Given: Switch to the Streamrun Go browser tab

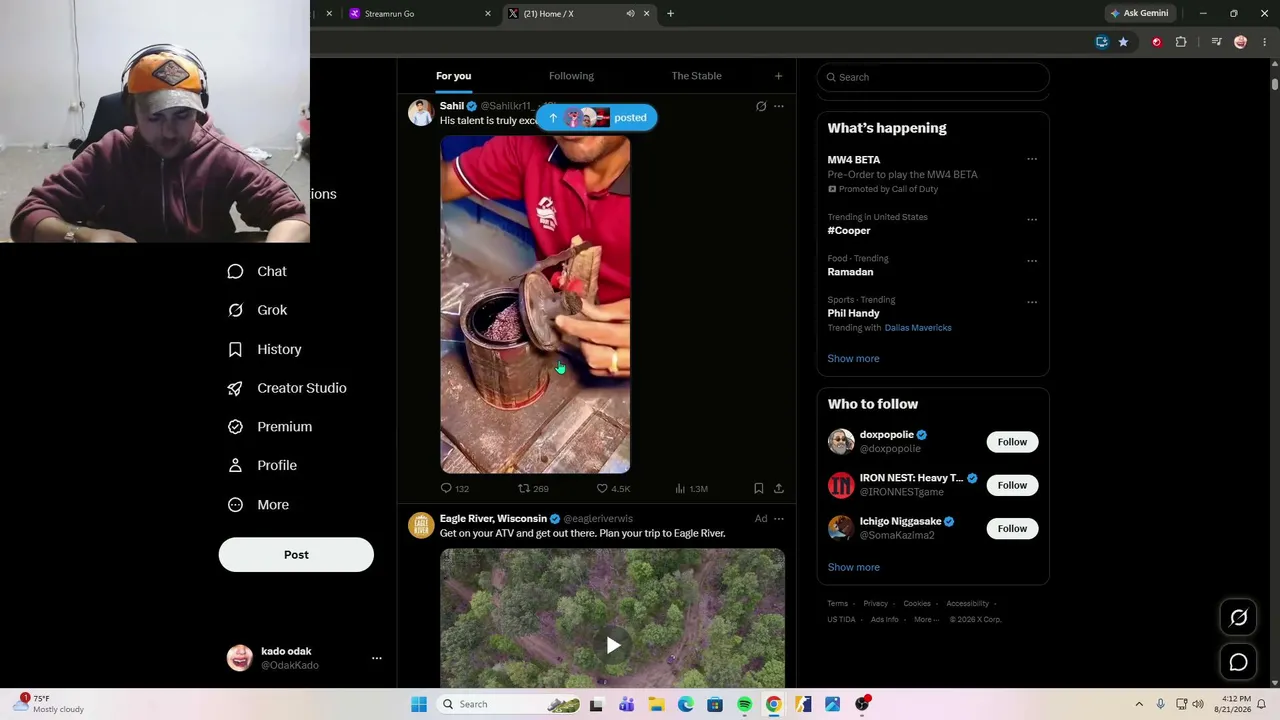Looking at the screenshot, I should click(420, 14).
